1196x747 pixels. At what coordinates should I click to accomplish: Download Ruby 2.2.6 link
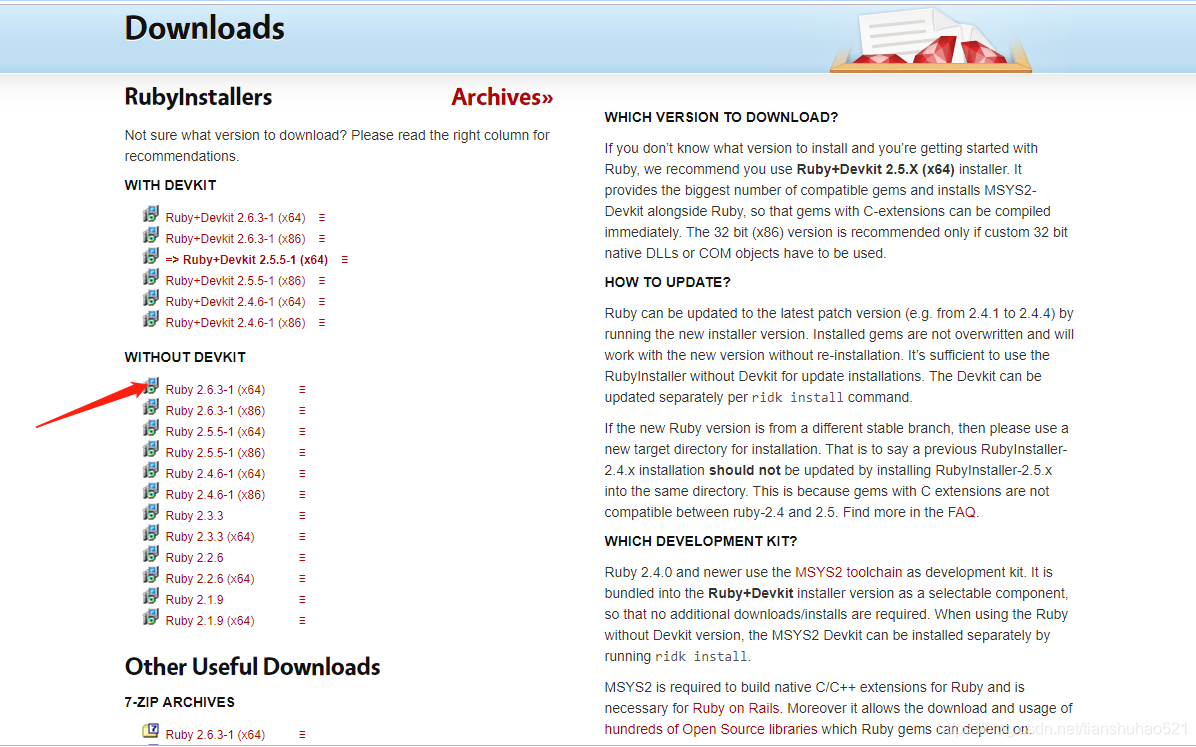(195, 558)
